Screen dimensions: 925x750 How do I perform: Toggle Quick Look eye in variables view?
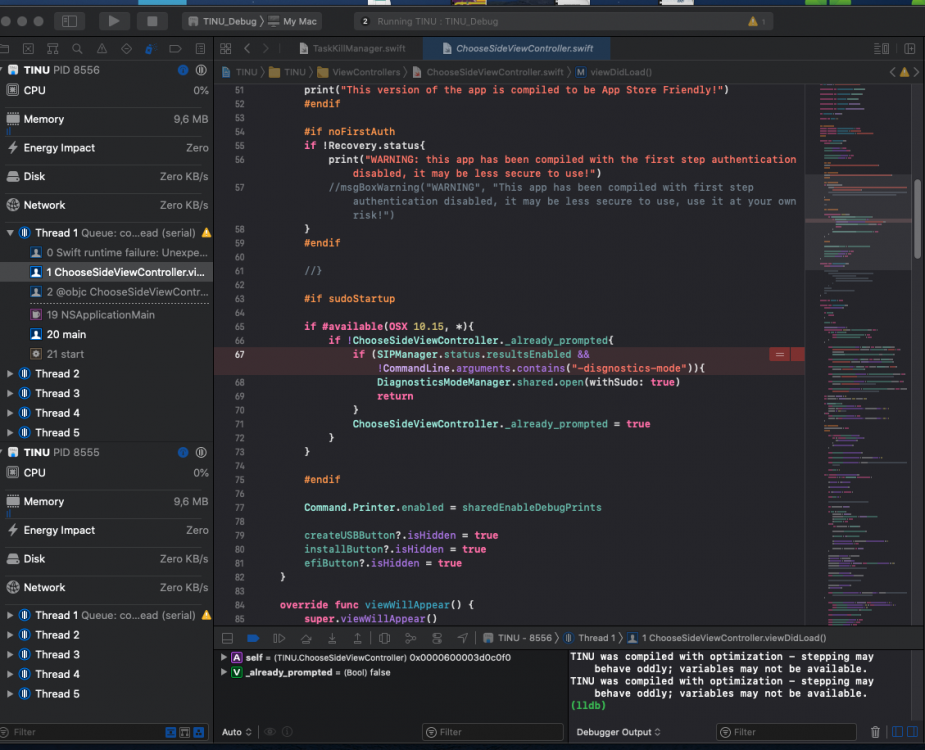pyautogui.click(x=270, y=732)
